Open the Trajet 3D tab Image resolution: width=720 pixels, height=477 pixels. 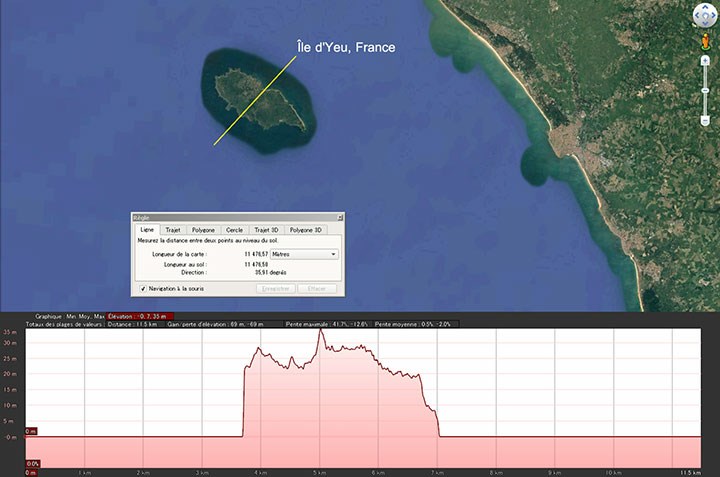266,230
